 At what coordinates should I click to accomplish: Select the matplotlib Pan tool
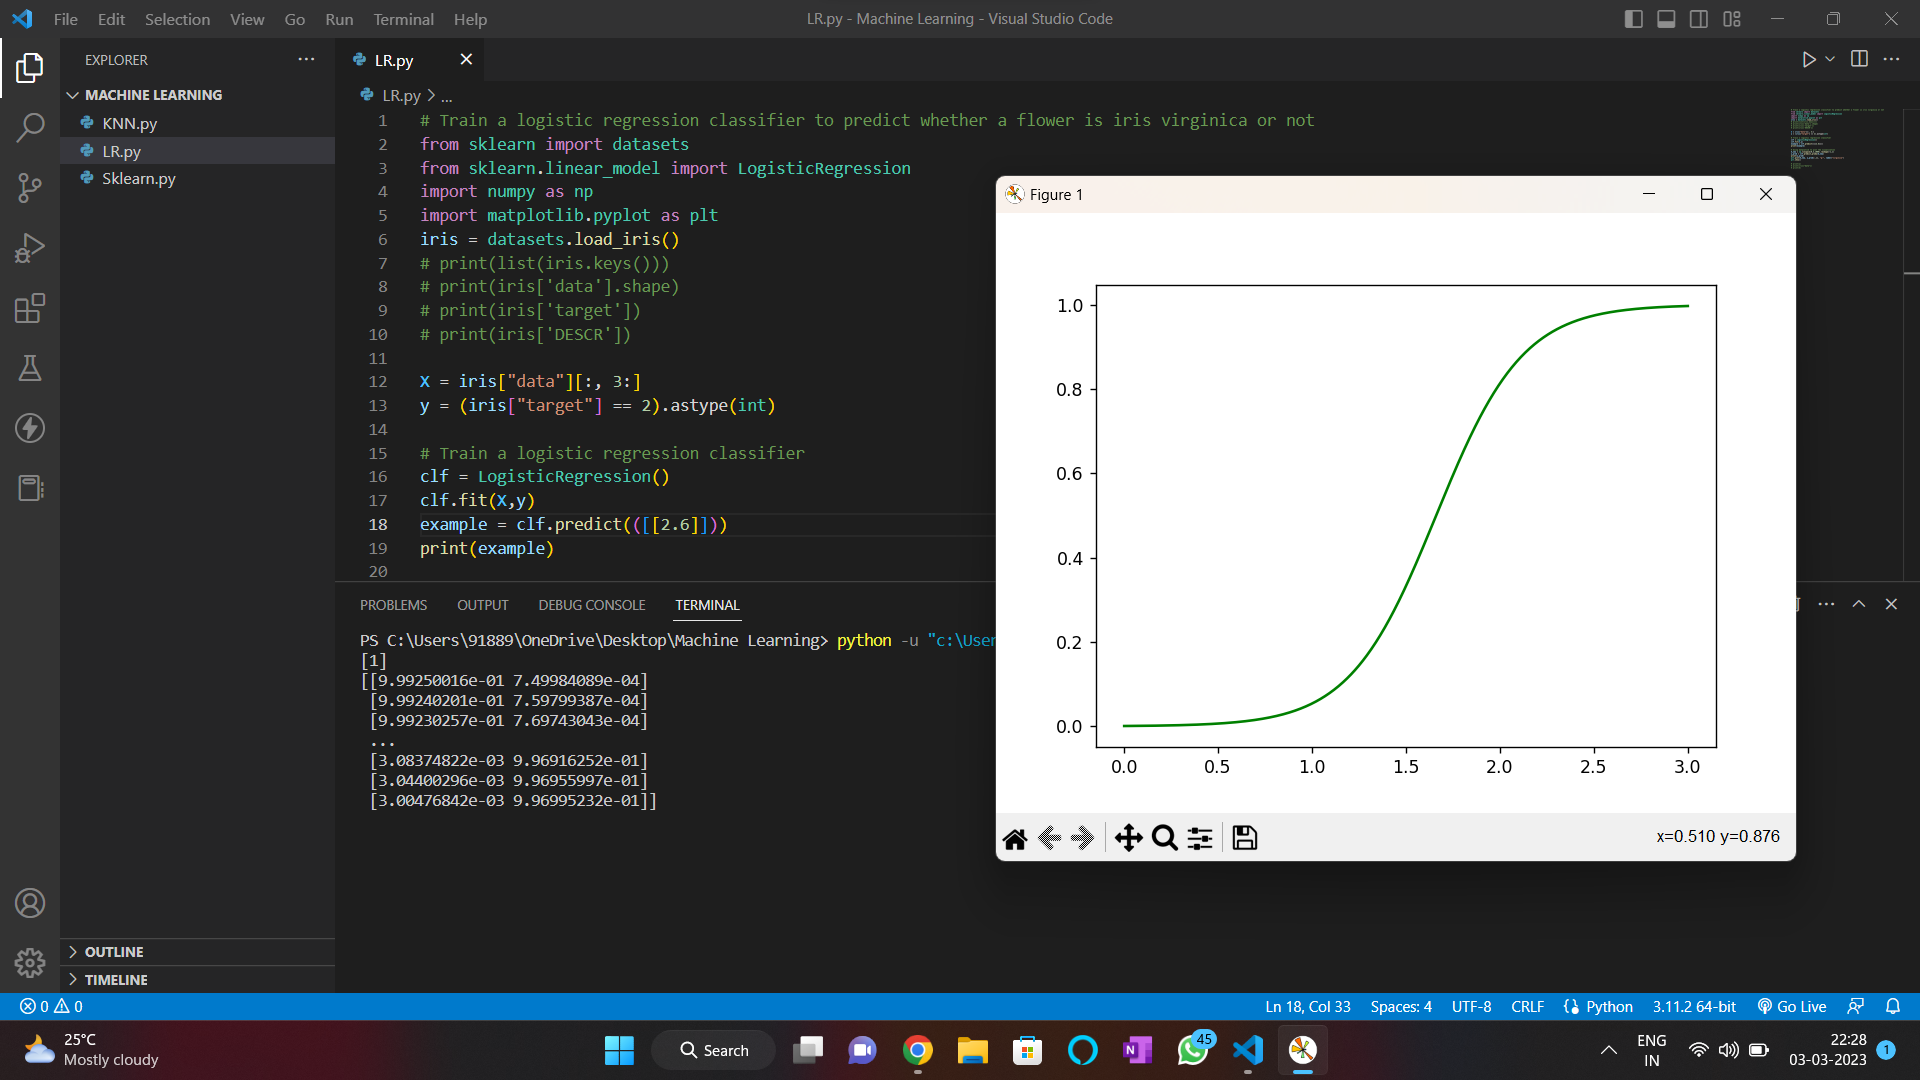coord(1128,838)
